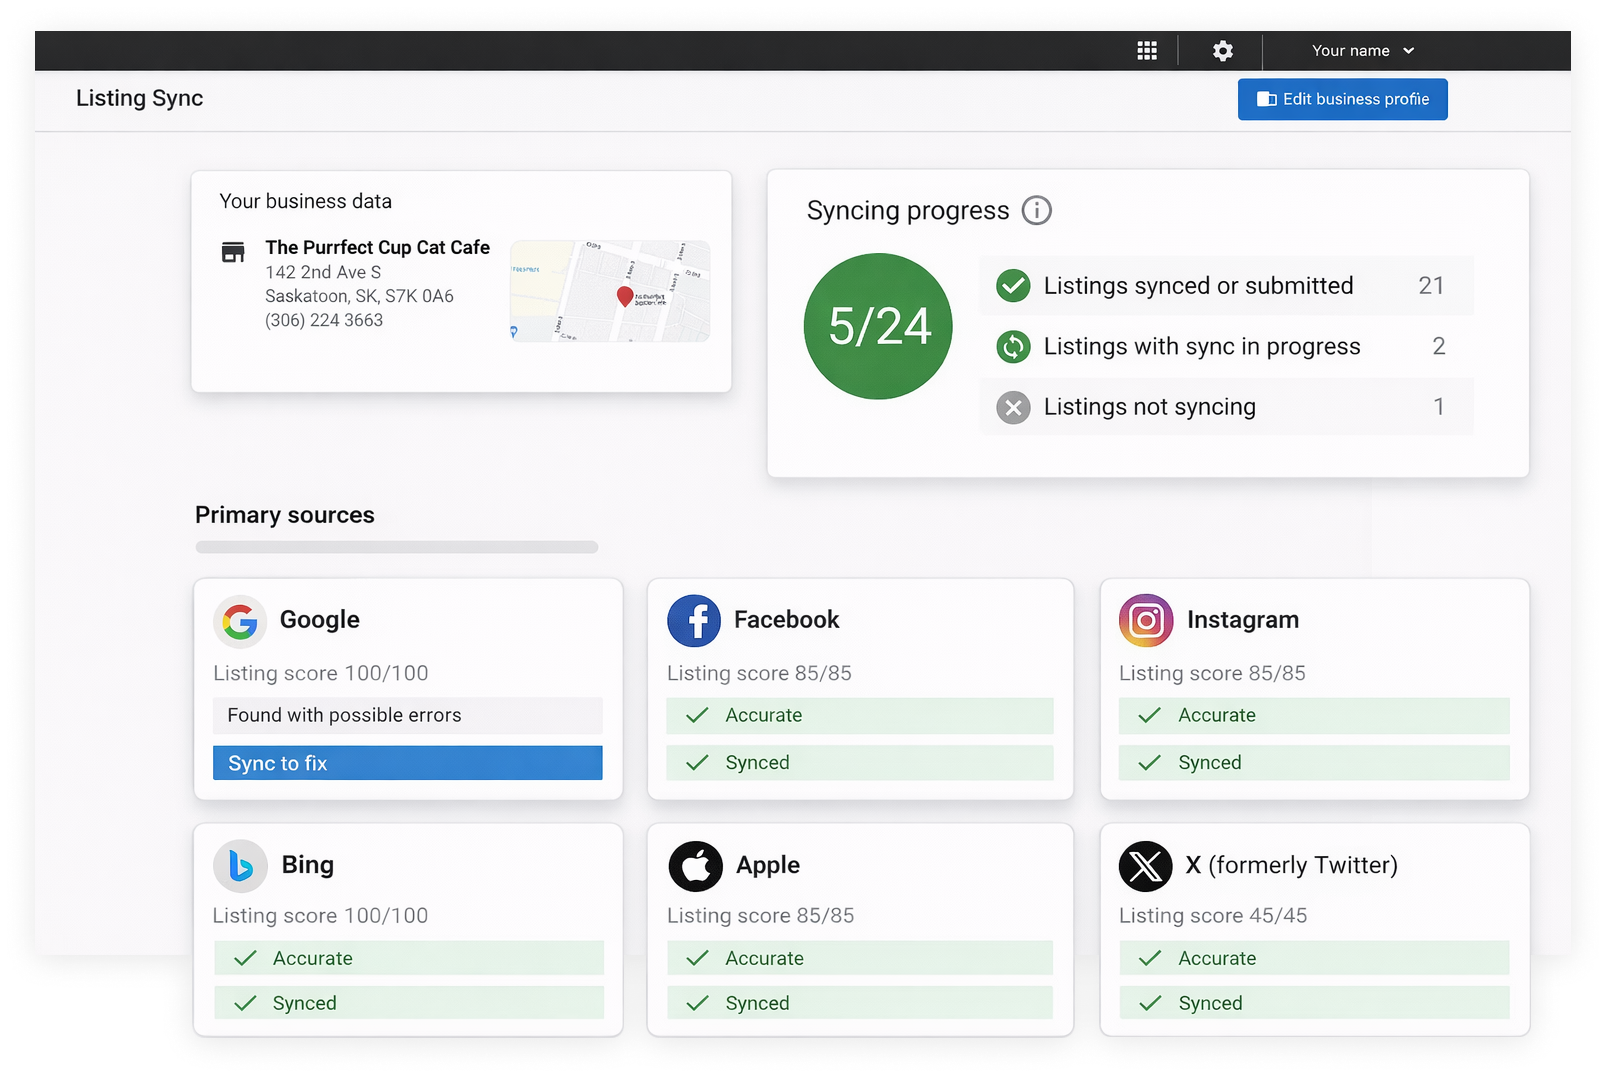Click the green checkmark beside listings synced
Viewport: 1606px width, 1077px height.
point(1013,285)
